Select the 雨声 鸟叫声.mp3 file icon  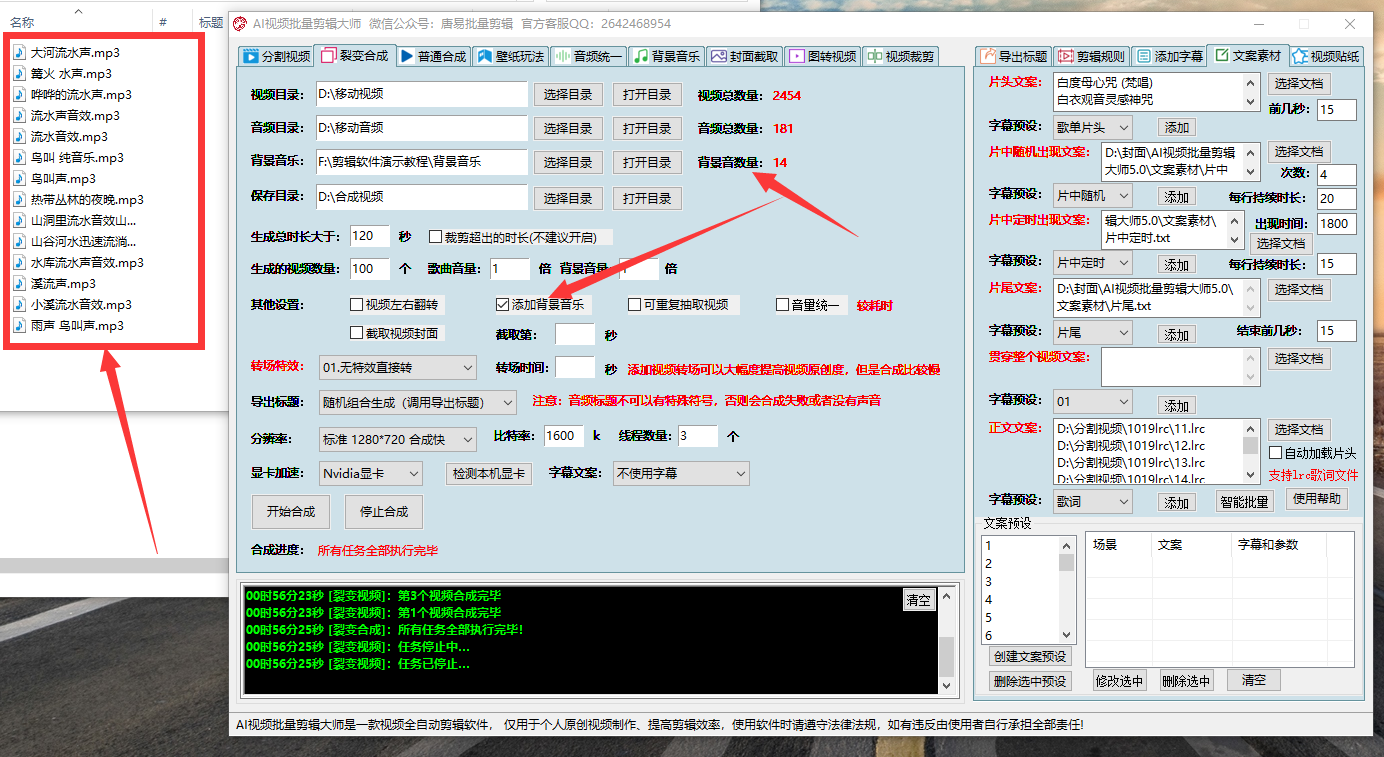coord(19,326)
